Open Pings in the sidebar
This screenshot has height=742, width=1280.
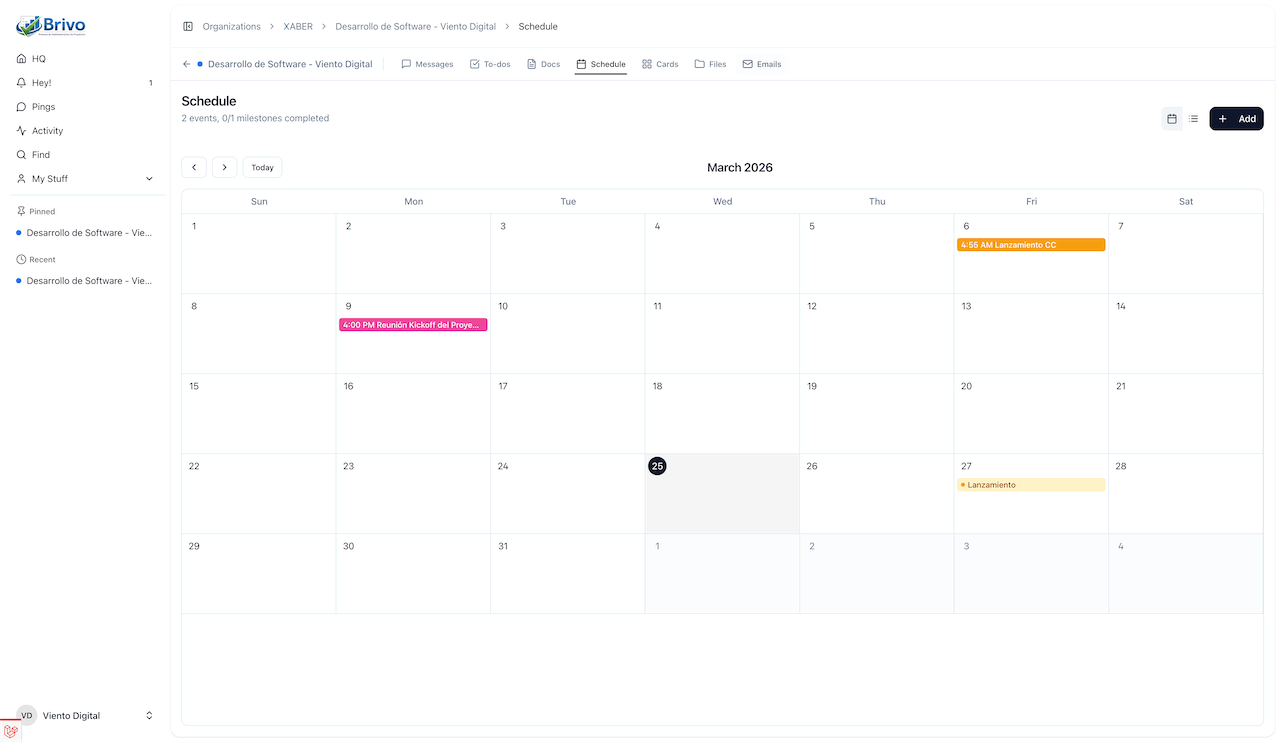tap(43, 107)
